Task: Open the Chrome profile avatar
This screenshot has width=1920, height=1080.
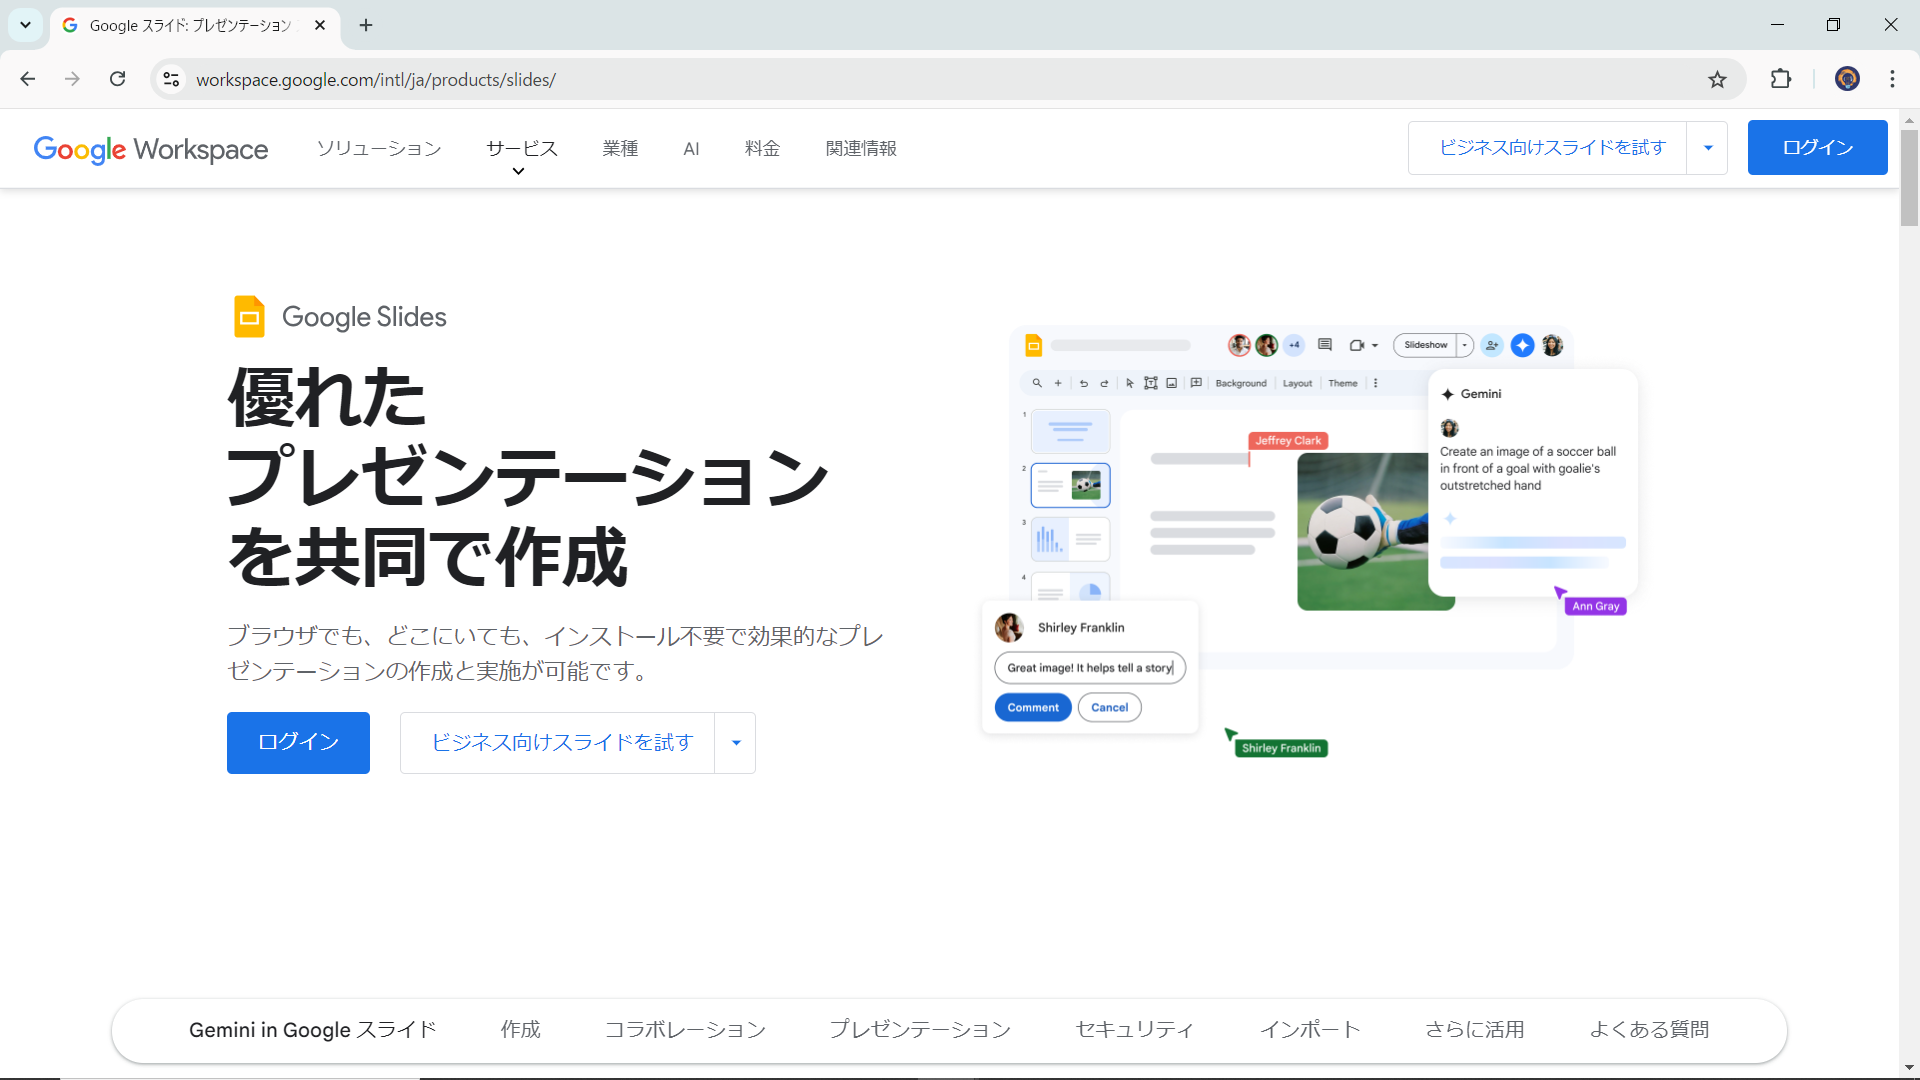Action: pos(1847,79)
